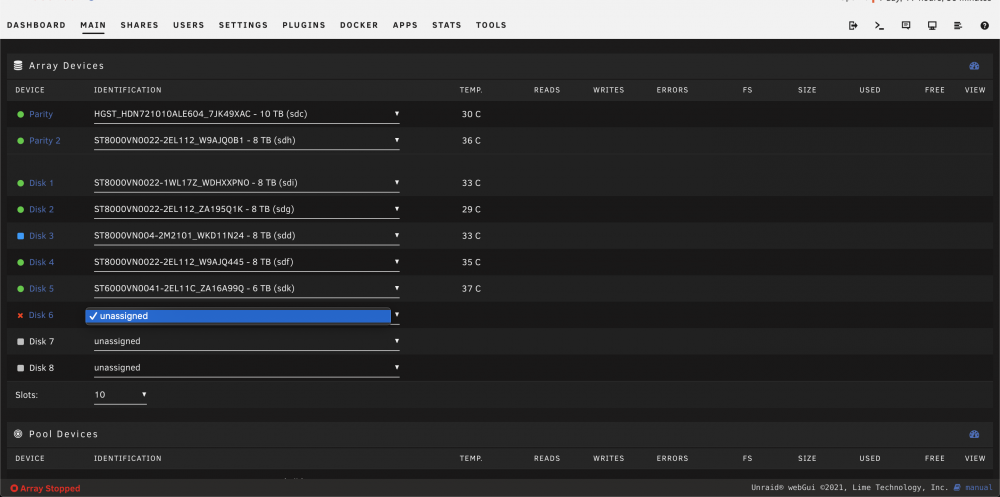1000x497 pixels.
Task: Click the grey square status for Disk 8
Action: point(20,368)
